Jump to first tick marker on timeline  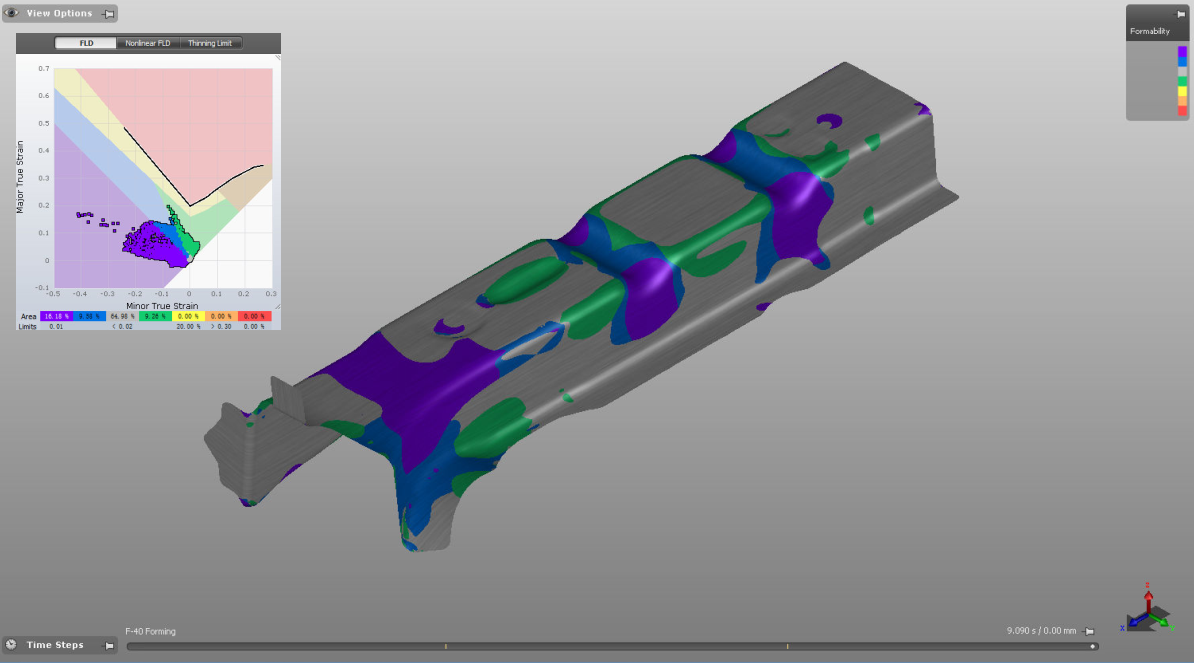coord(445,646)
